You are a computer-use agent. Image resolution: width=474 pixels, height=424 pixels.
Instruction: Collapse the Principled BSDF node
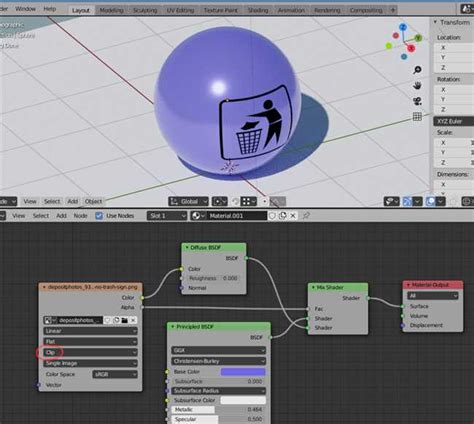tap(173, 327)
